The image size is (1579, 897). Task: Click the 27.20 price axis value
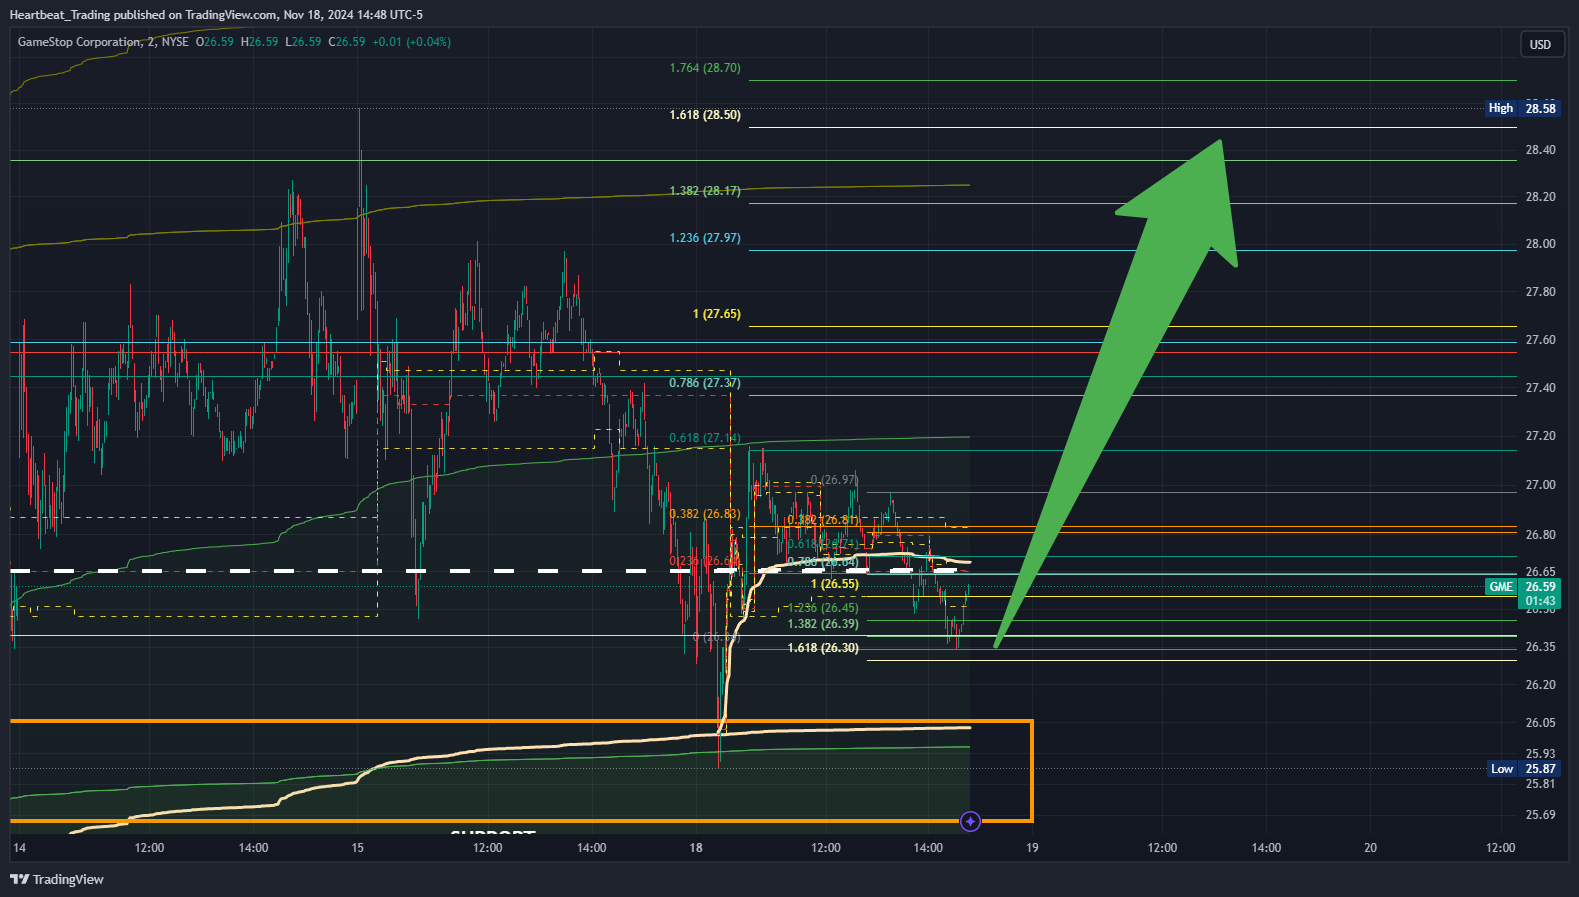(x=1540, y=436)
